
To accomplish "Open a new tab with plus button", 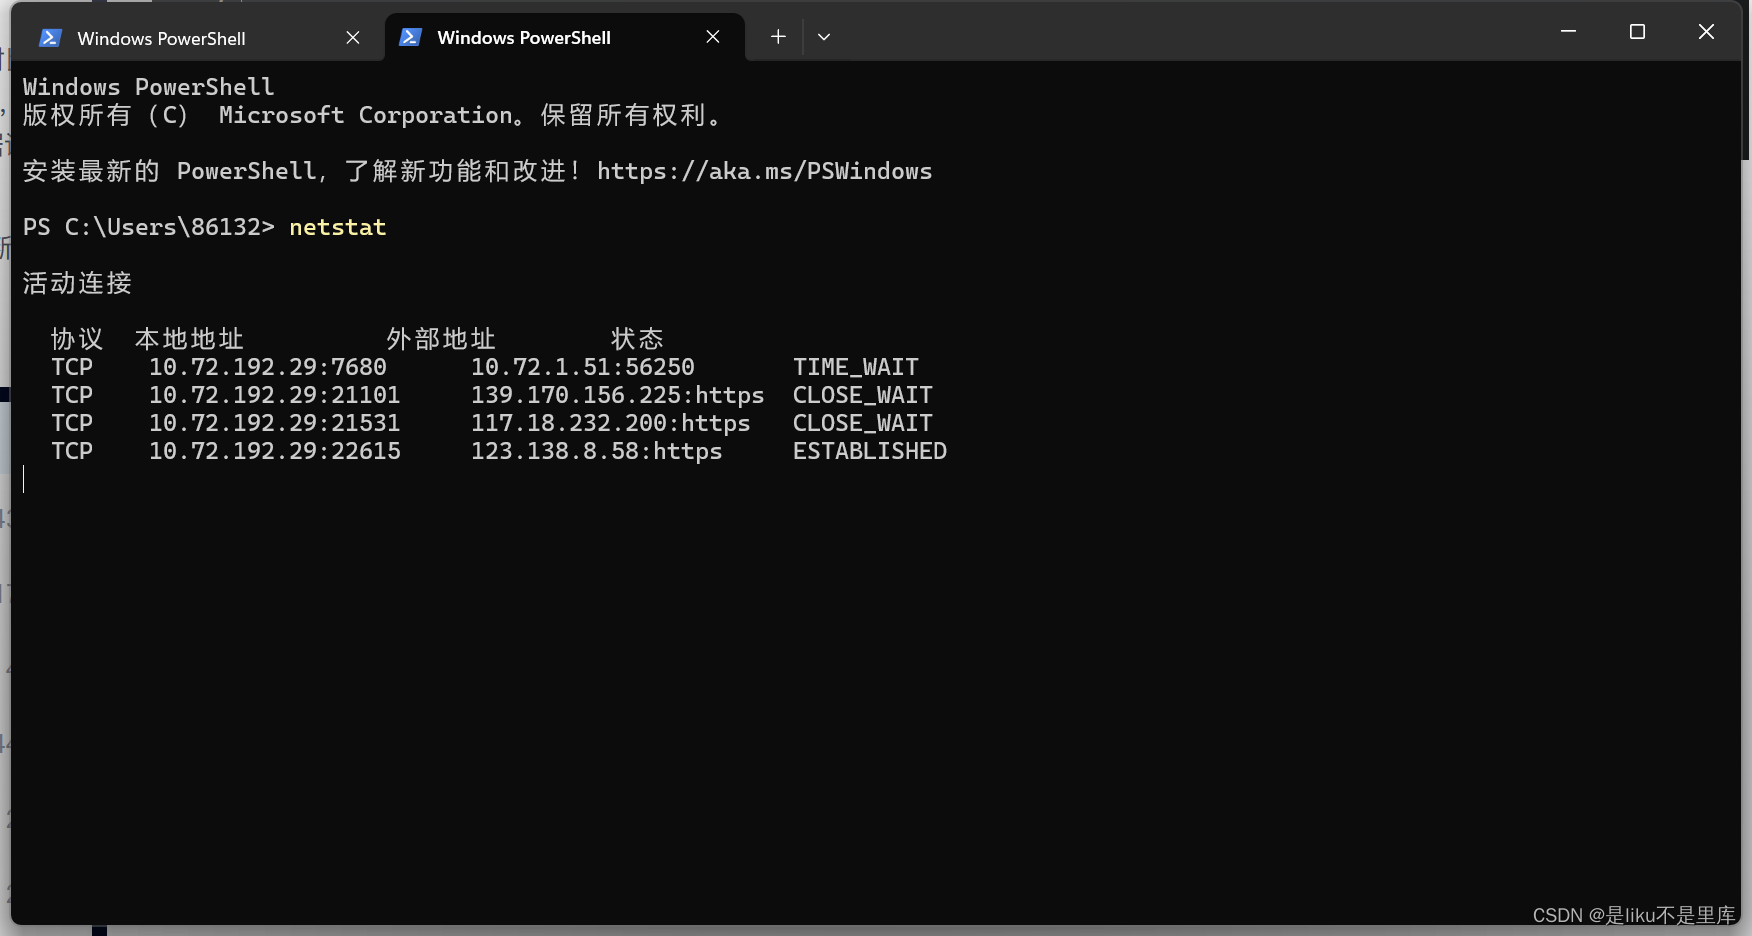I will (778, 37).
